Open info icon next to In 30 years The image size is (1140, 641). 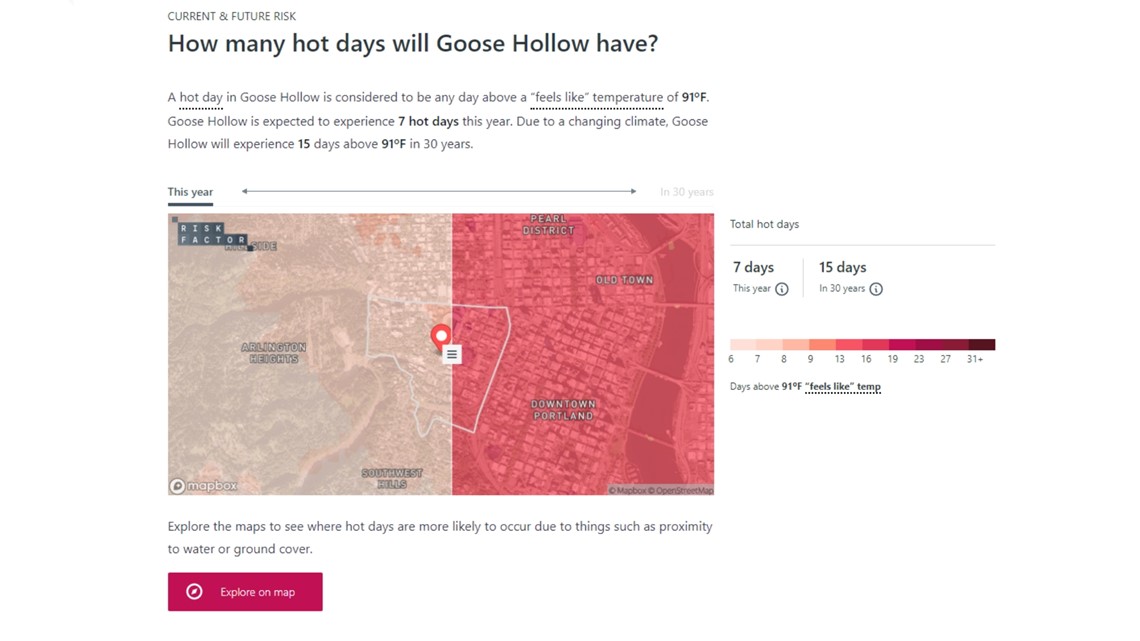tap(876, 289)
